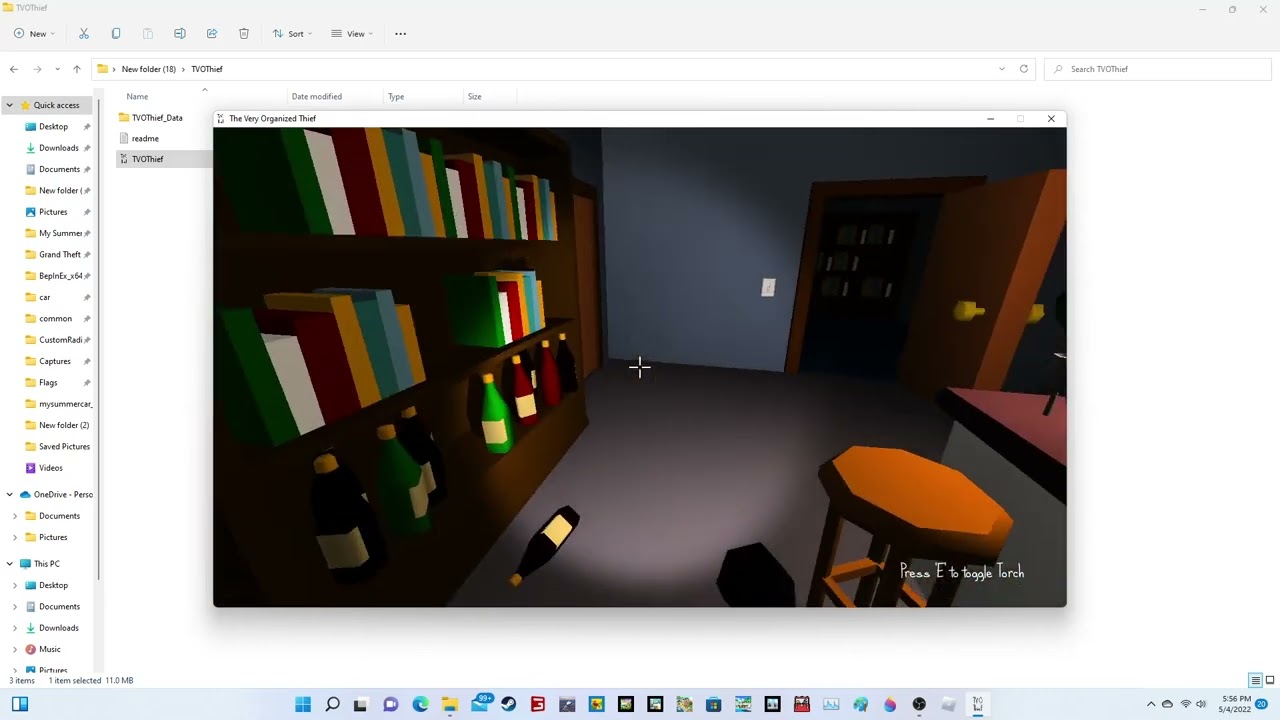Open OBS Studio taskbar icon
This screenshot has height=720, width=1280.
point(919,705)
